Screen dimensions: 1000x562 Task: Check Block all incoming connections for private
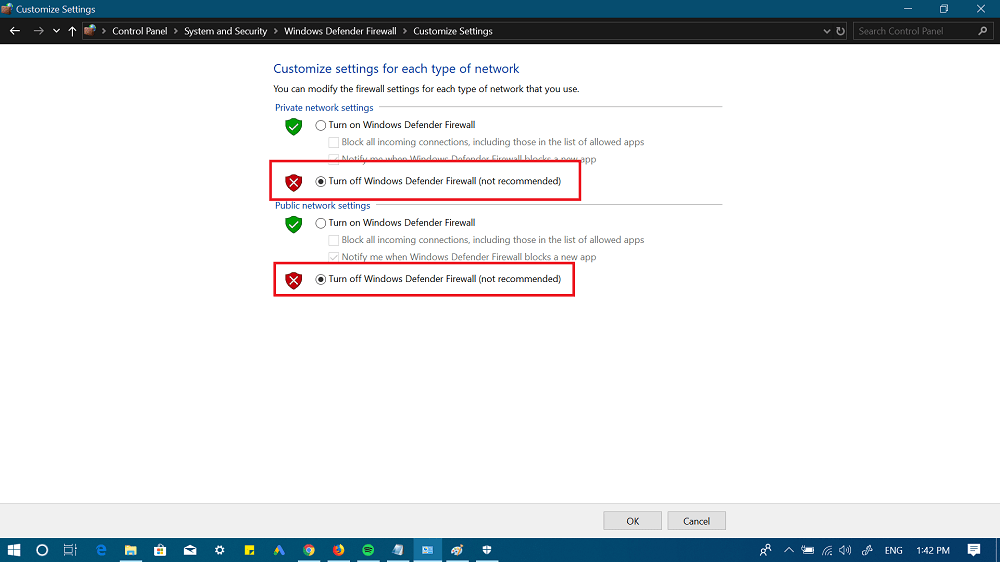tap(334, 142)
